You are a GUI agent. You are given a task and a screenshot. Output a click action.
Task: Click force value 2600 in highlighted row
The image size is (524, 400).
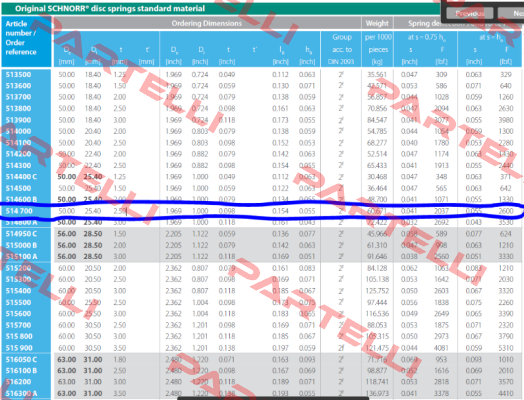[506, 211]
